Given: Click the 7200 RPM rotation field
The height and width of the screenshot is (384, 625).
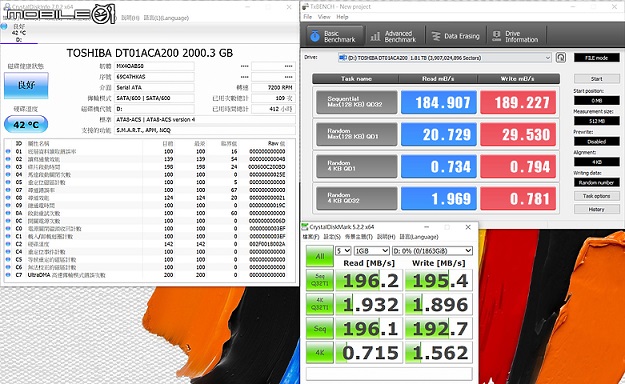Looking at the screenshot, I should (x=273, y=87).
